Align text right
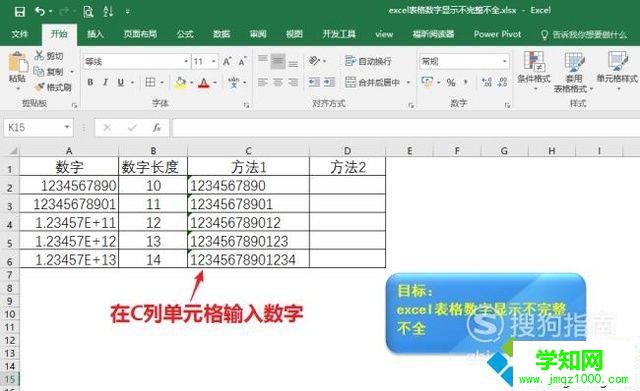Image resolution: width=640 pixels, height=391 pixels. (293, 82)
